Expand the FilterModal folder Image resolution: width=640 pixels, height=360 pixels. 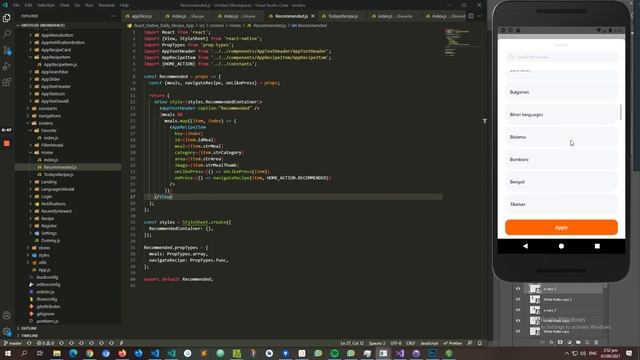coord(30,145)
